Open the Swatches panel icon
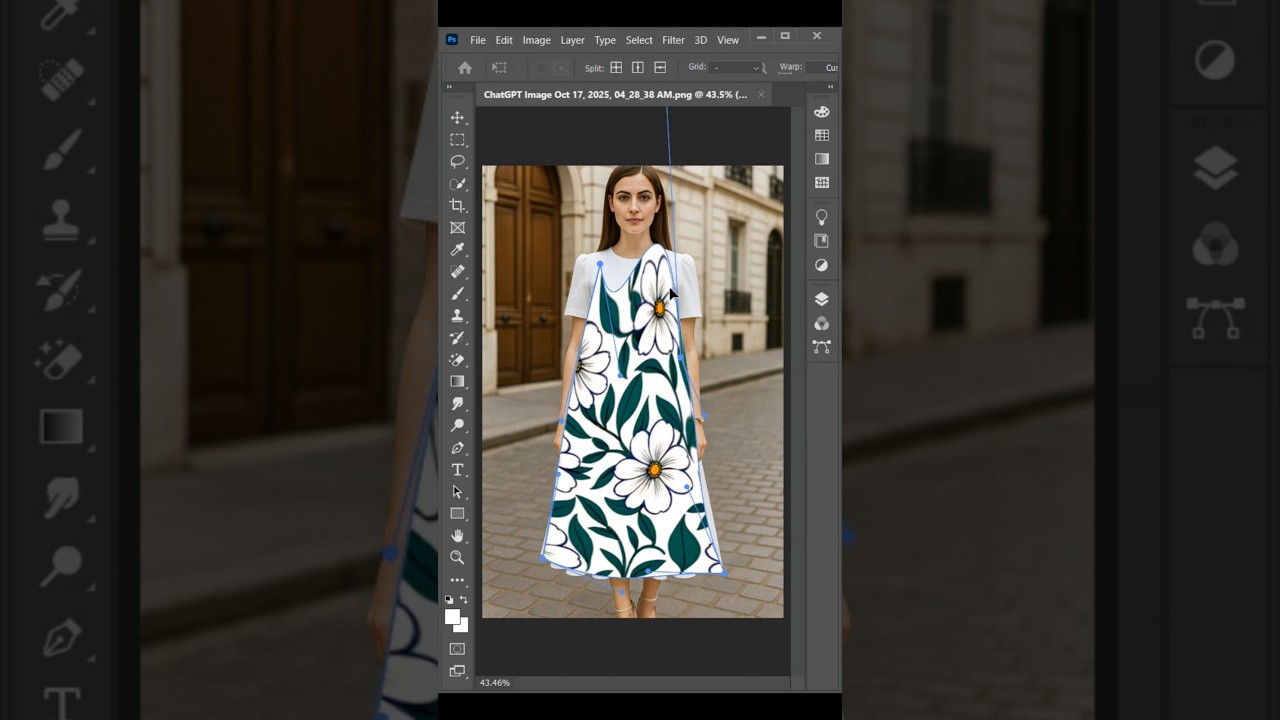Screen dimensions: 1280x720 [822, 135]
